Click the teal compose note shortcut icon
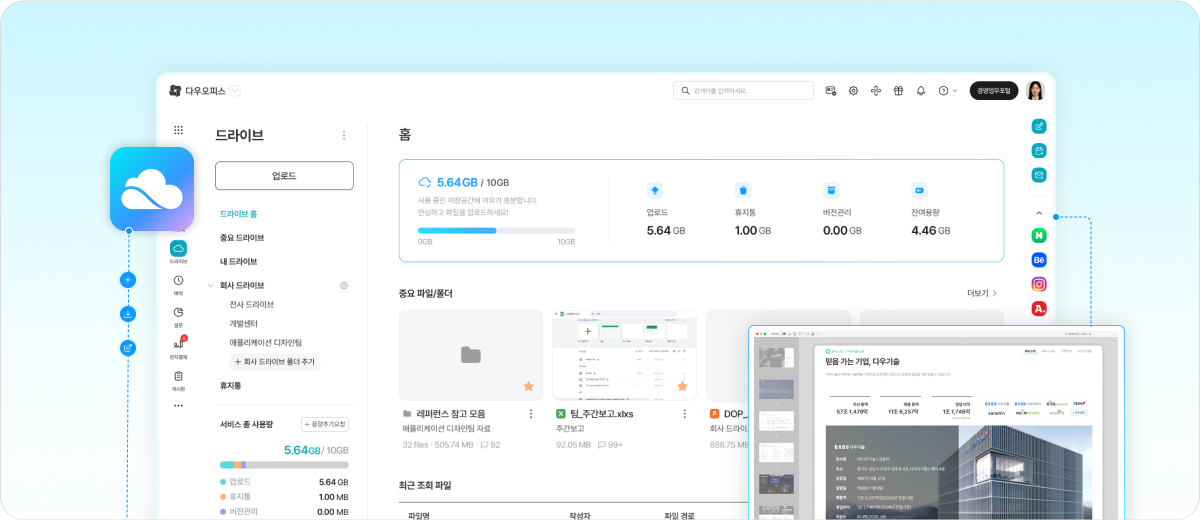The width and height of the screenshot is (1200, 520). [x=1038, y=126]
